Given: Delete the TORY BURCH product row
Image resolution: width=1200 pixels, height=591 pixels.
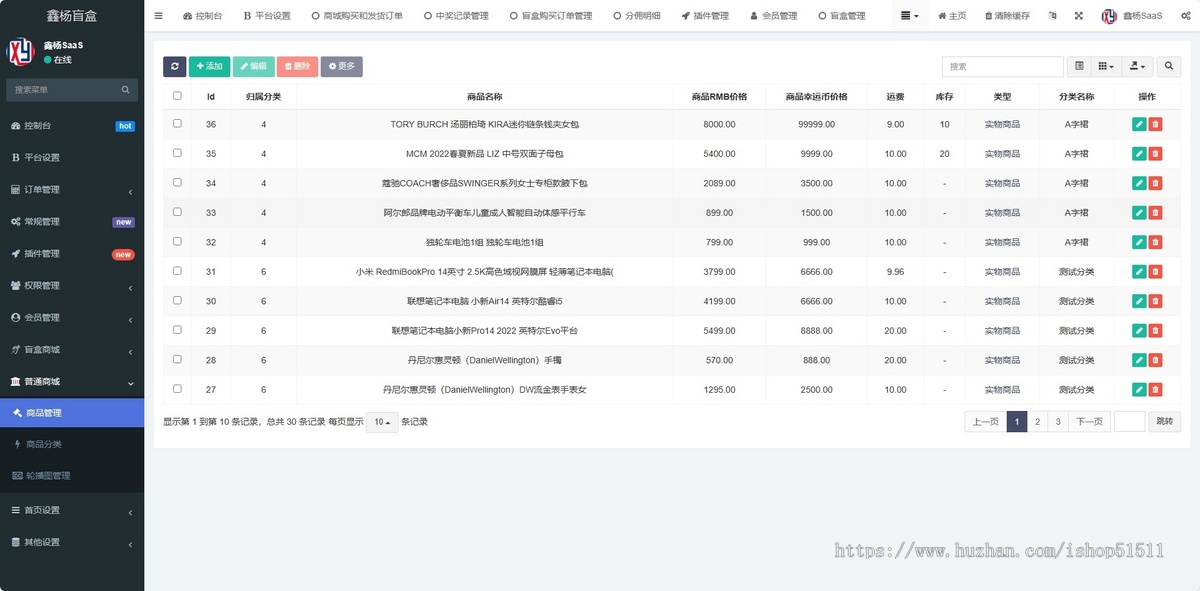Looking at the screenshot, I should (1155, 124).
